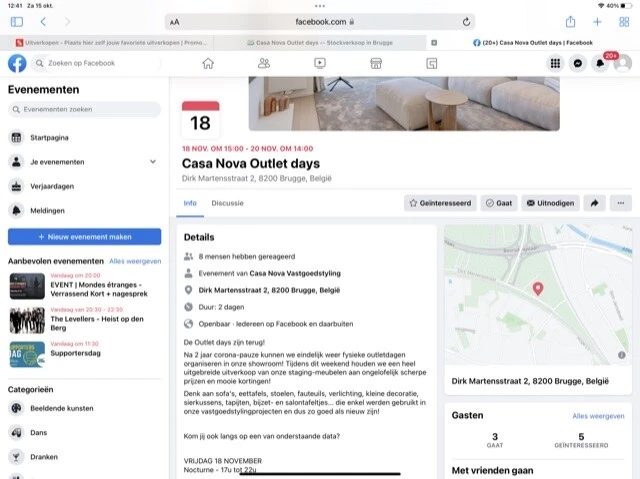Select the Casa Nova Outlet days Facebook tab
640x479 pixels.
click(x=533, y=43)
